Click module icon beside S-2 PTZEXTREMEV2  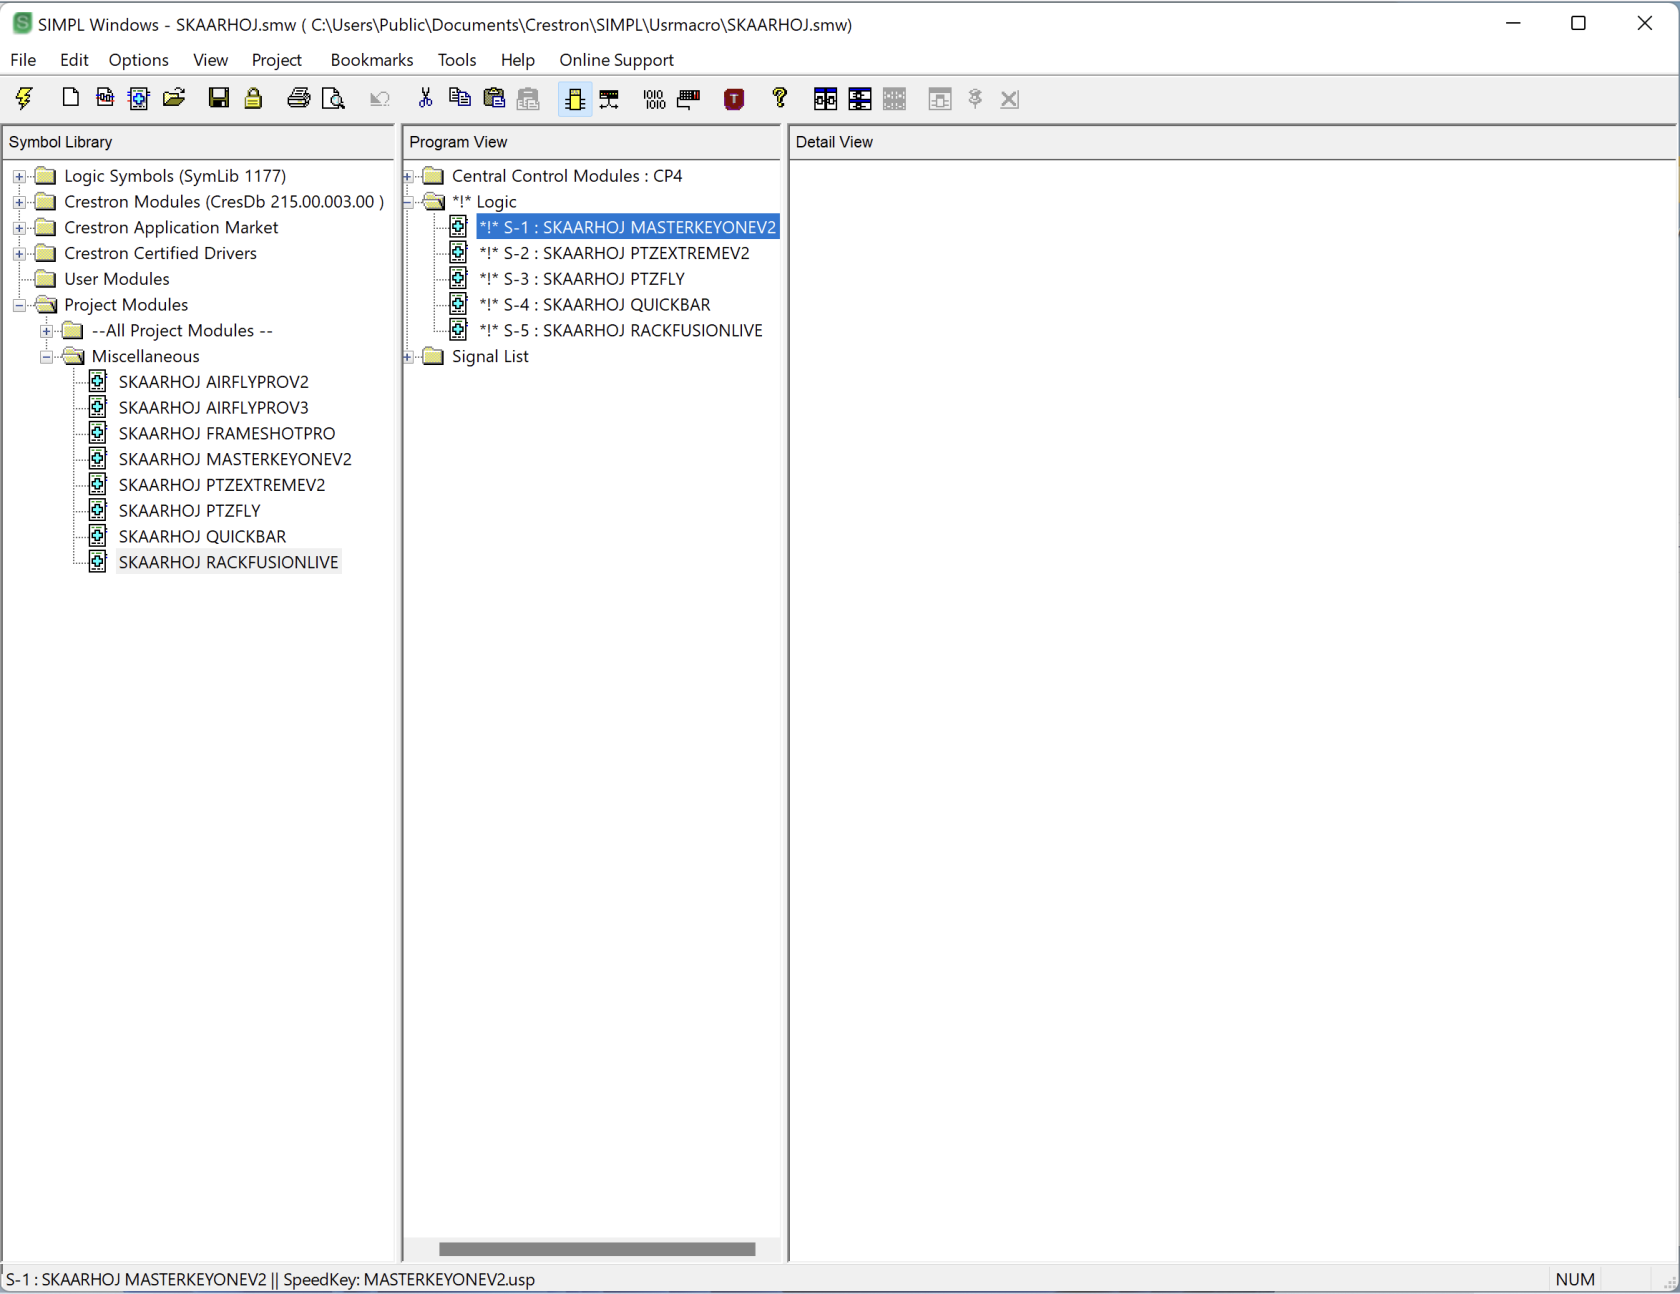[458, 252]
